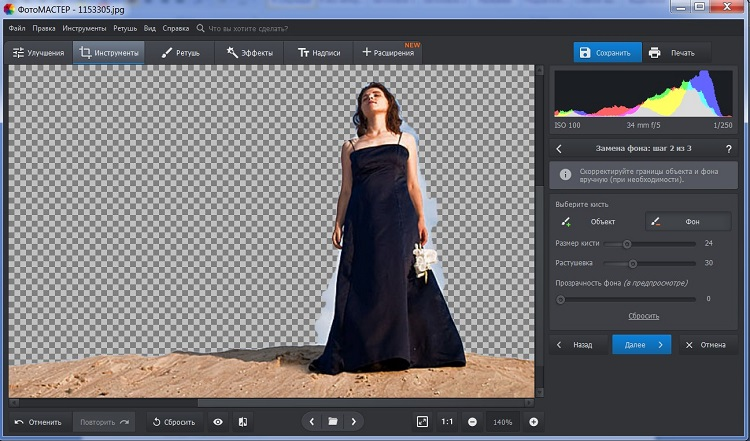Switch to the Надписи tab
Viewport: 750px width, 441px height.
pyautogui.click(x=319, y=53)
